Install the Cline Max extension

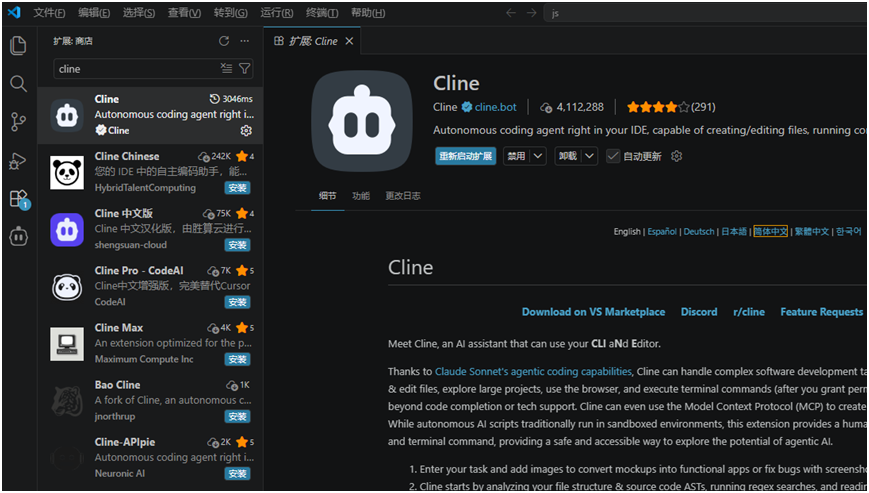(237, 359)
